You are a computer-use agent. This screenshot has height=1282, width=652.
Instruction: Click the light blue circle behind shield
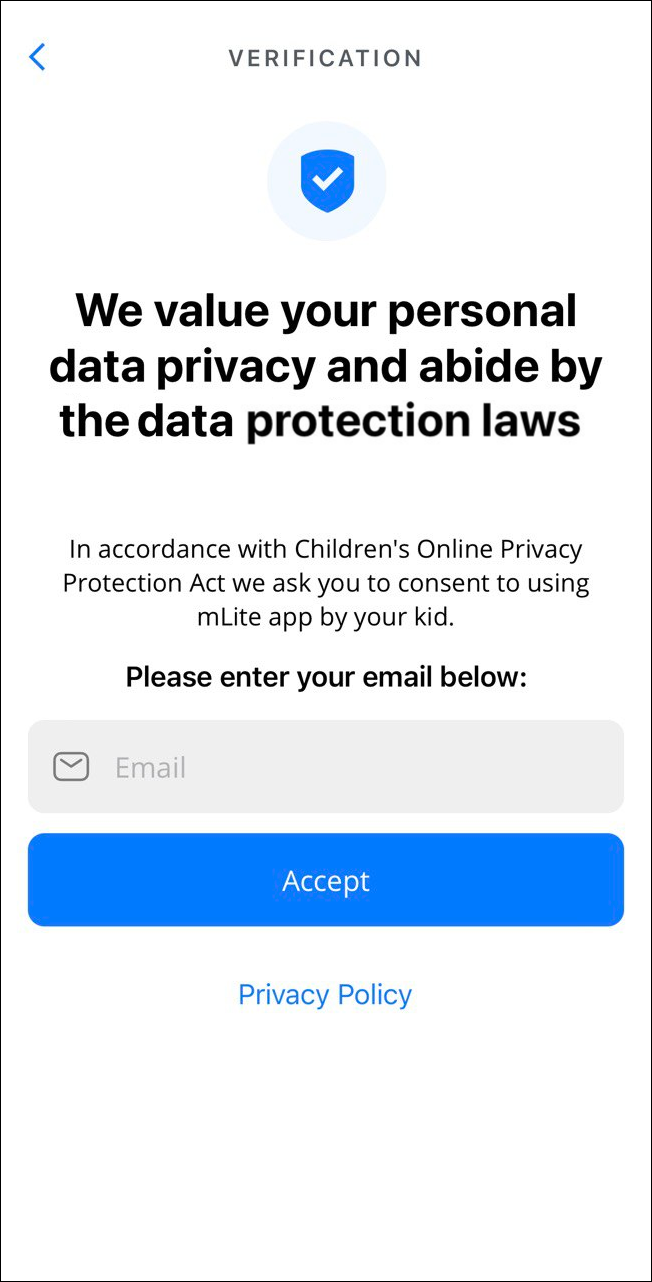pos(326,181)
